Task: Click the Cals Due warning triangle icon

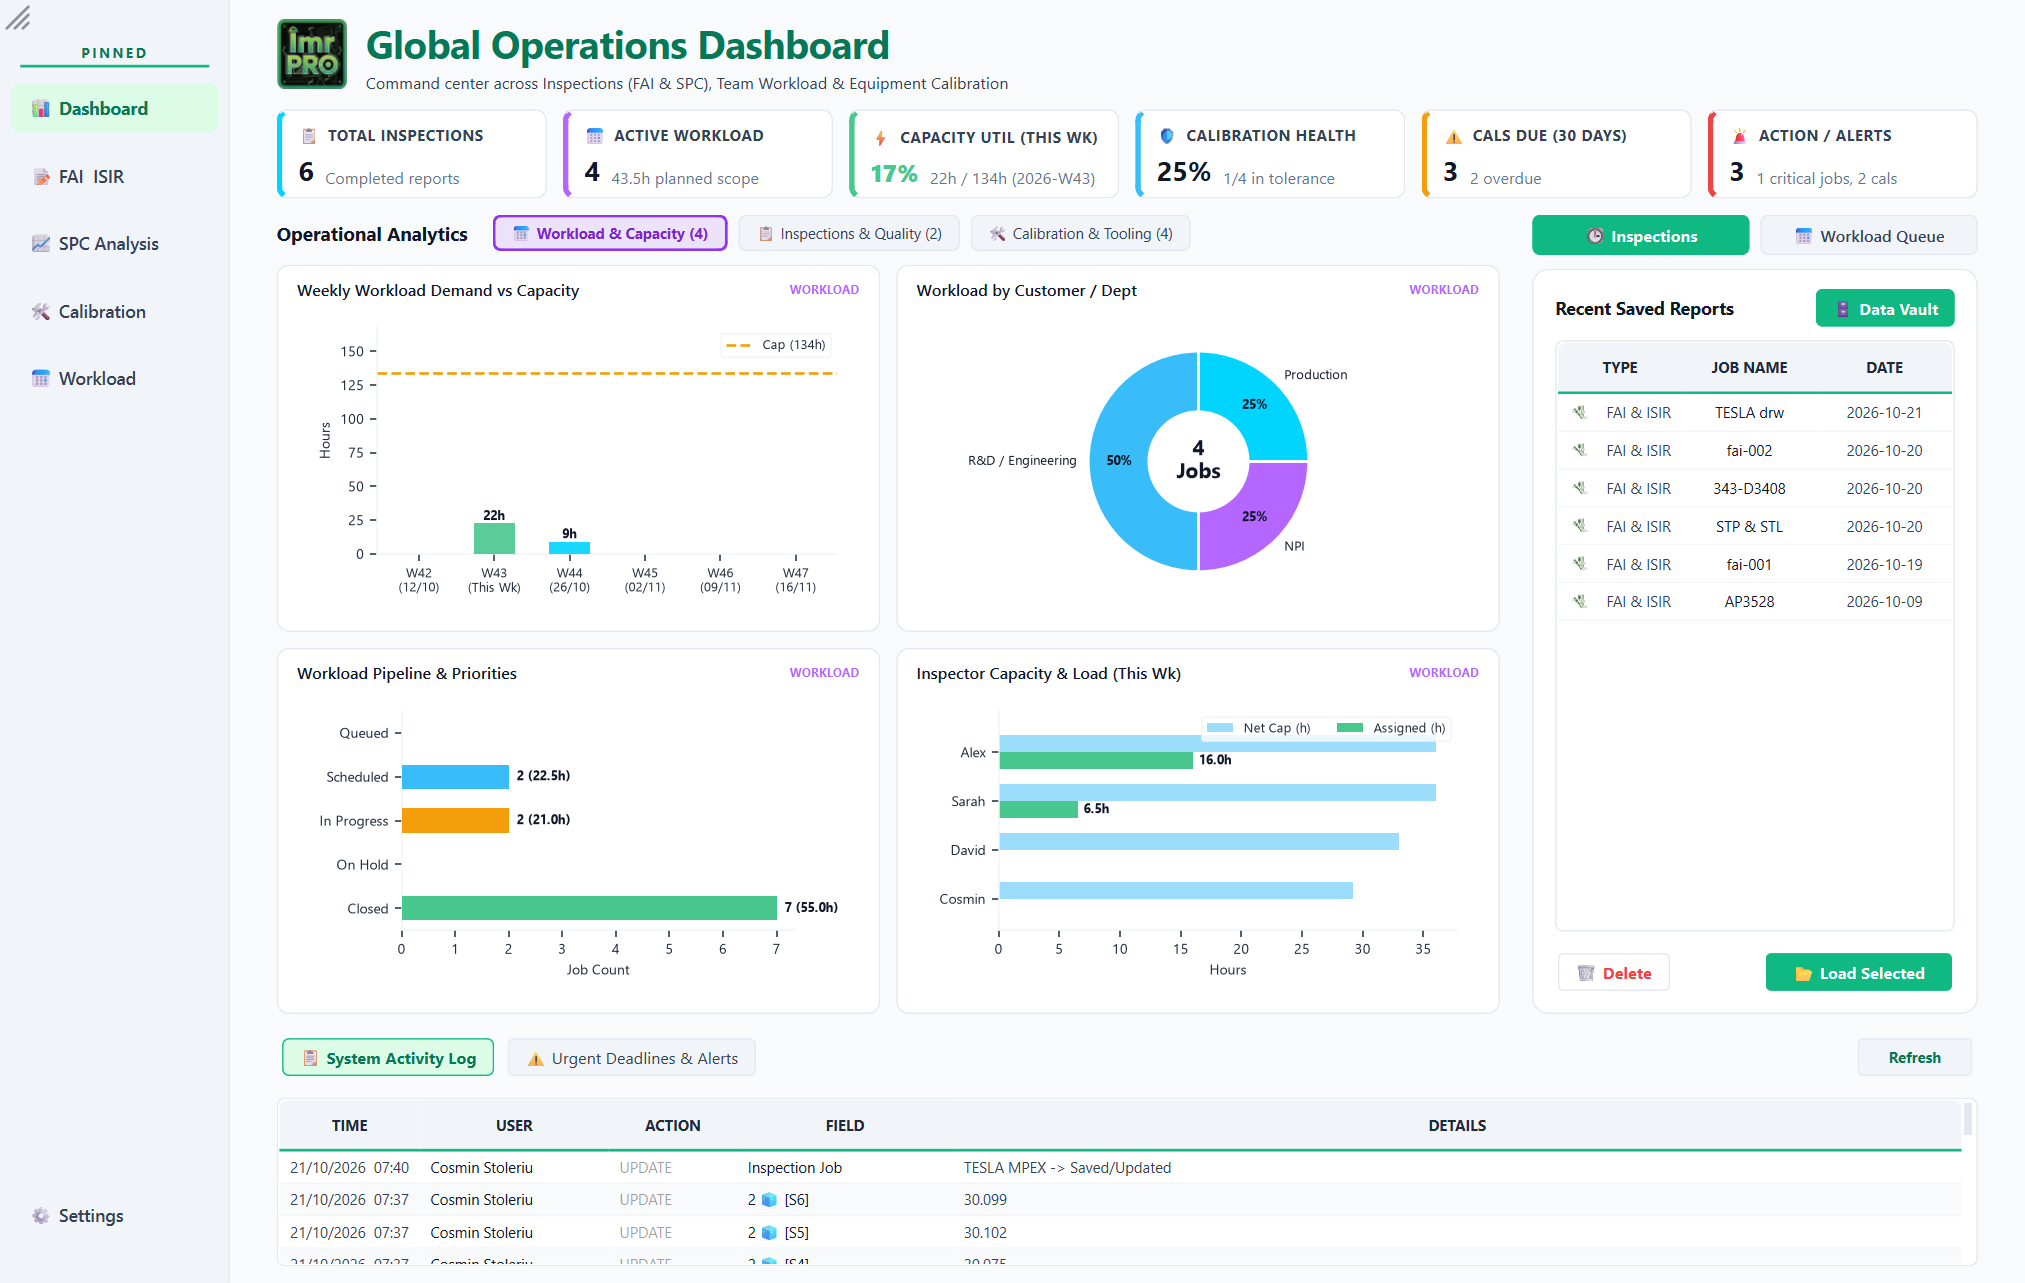Action: 1454,136
